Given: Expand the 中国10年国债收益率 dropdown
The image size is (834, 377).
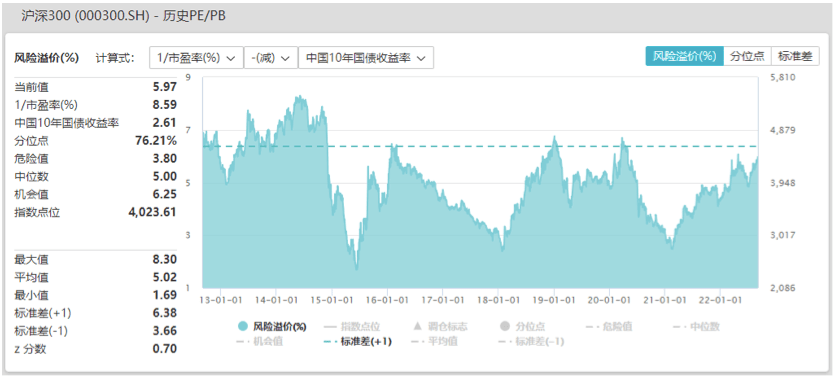Looking at the screenshot, I should (x=366, y=58).
